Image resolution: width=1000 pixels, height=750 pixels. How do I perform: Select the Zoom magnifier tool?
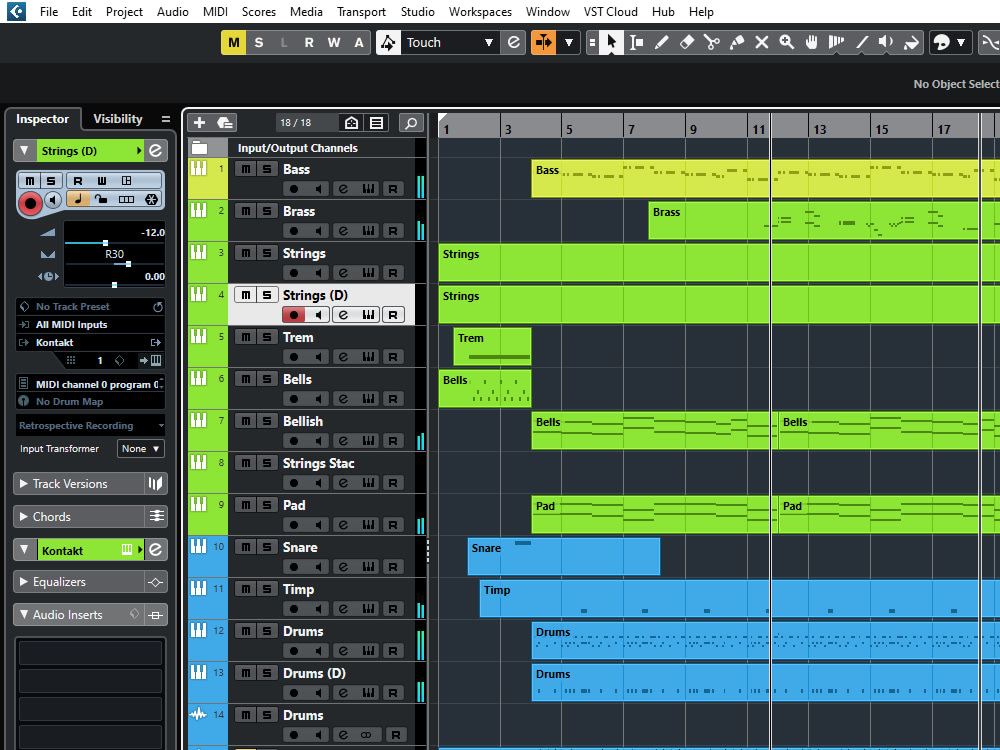point(786,42)
